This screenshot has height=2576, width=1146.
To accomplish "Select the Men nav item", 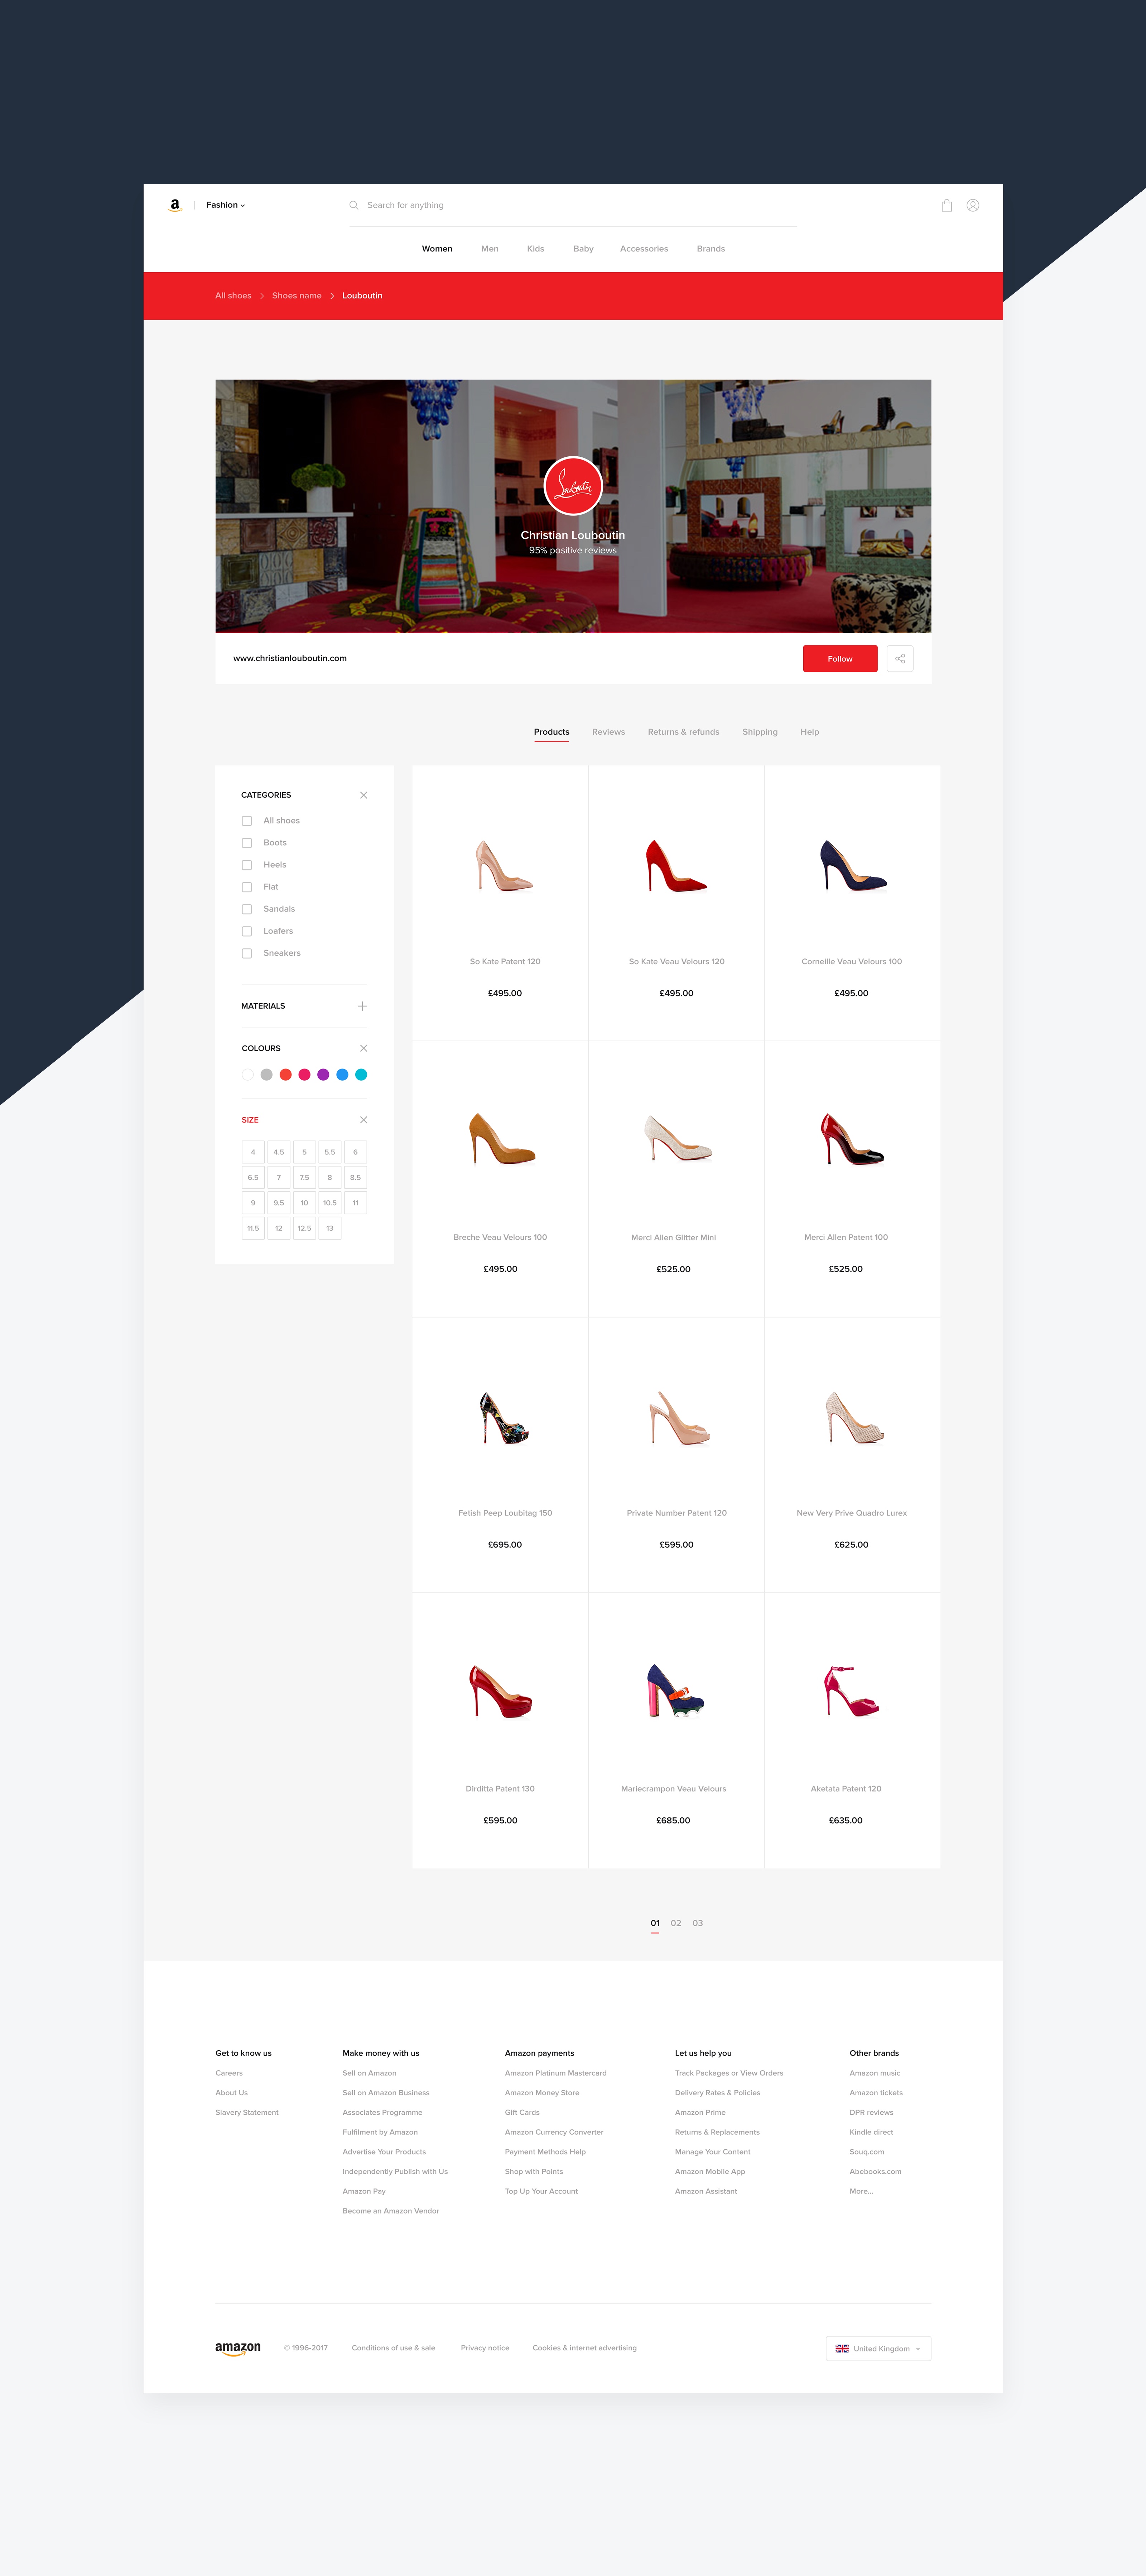I will (490, 249).
